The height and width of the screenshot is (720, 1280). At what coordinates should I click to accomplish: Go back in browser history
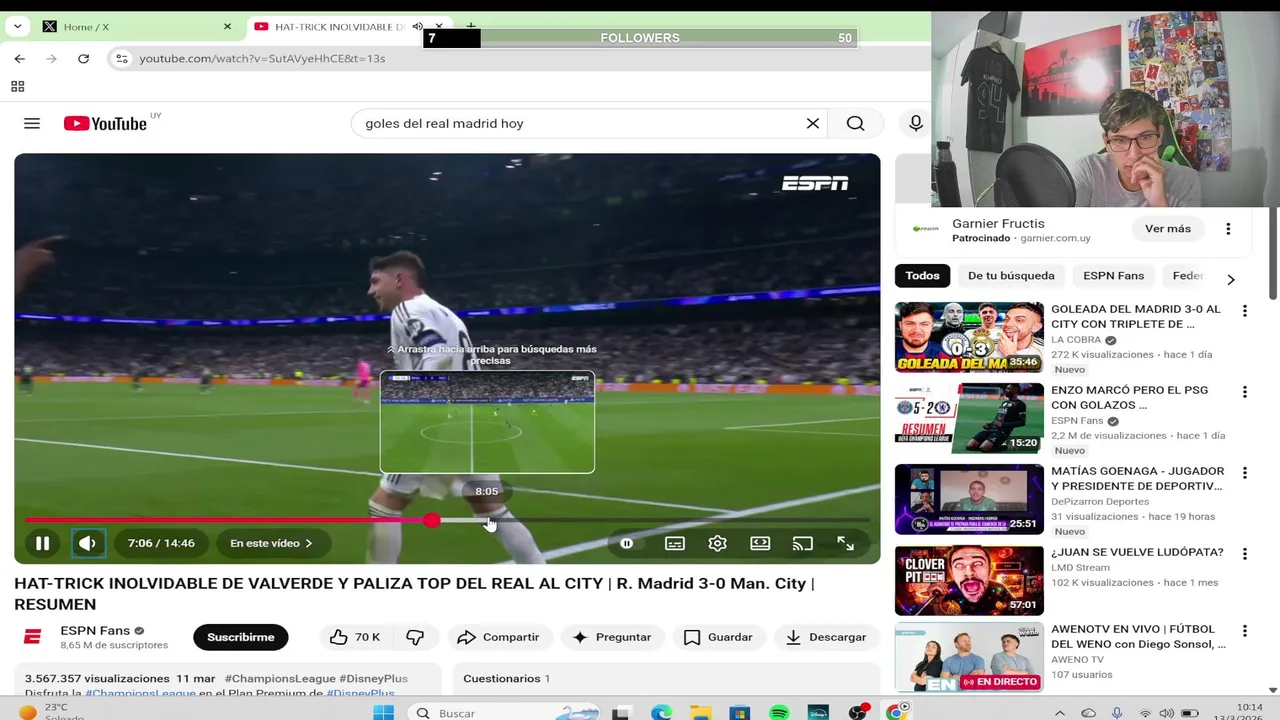19,59
